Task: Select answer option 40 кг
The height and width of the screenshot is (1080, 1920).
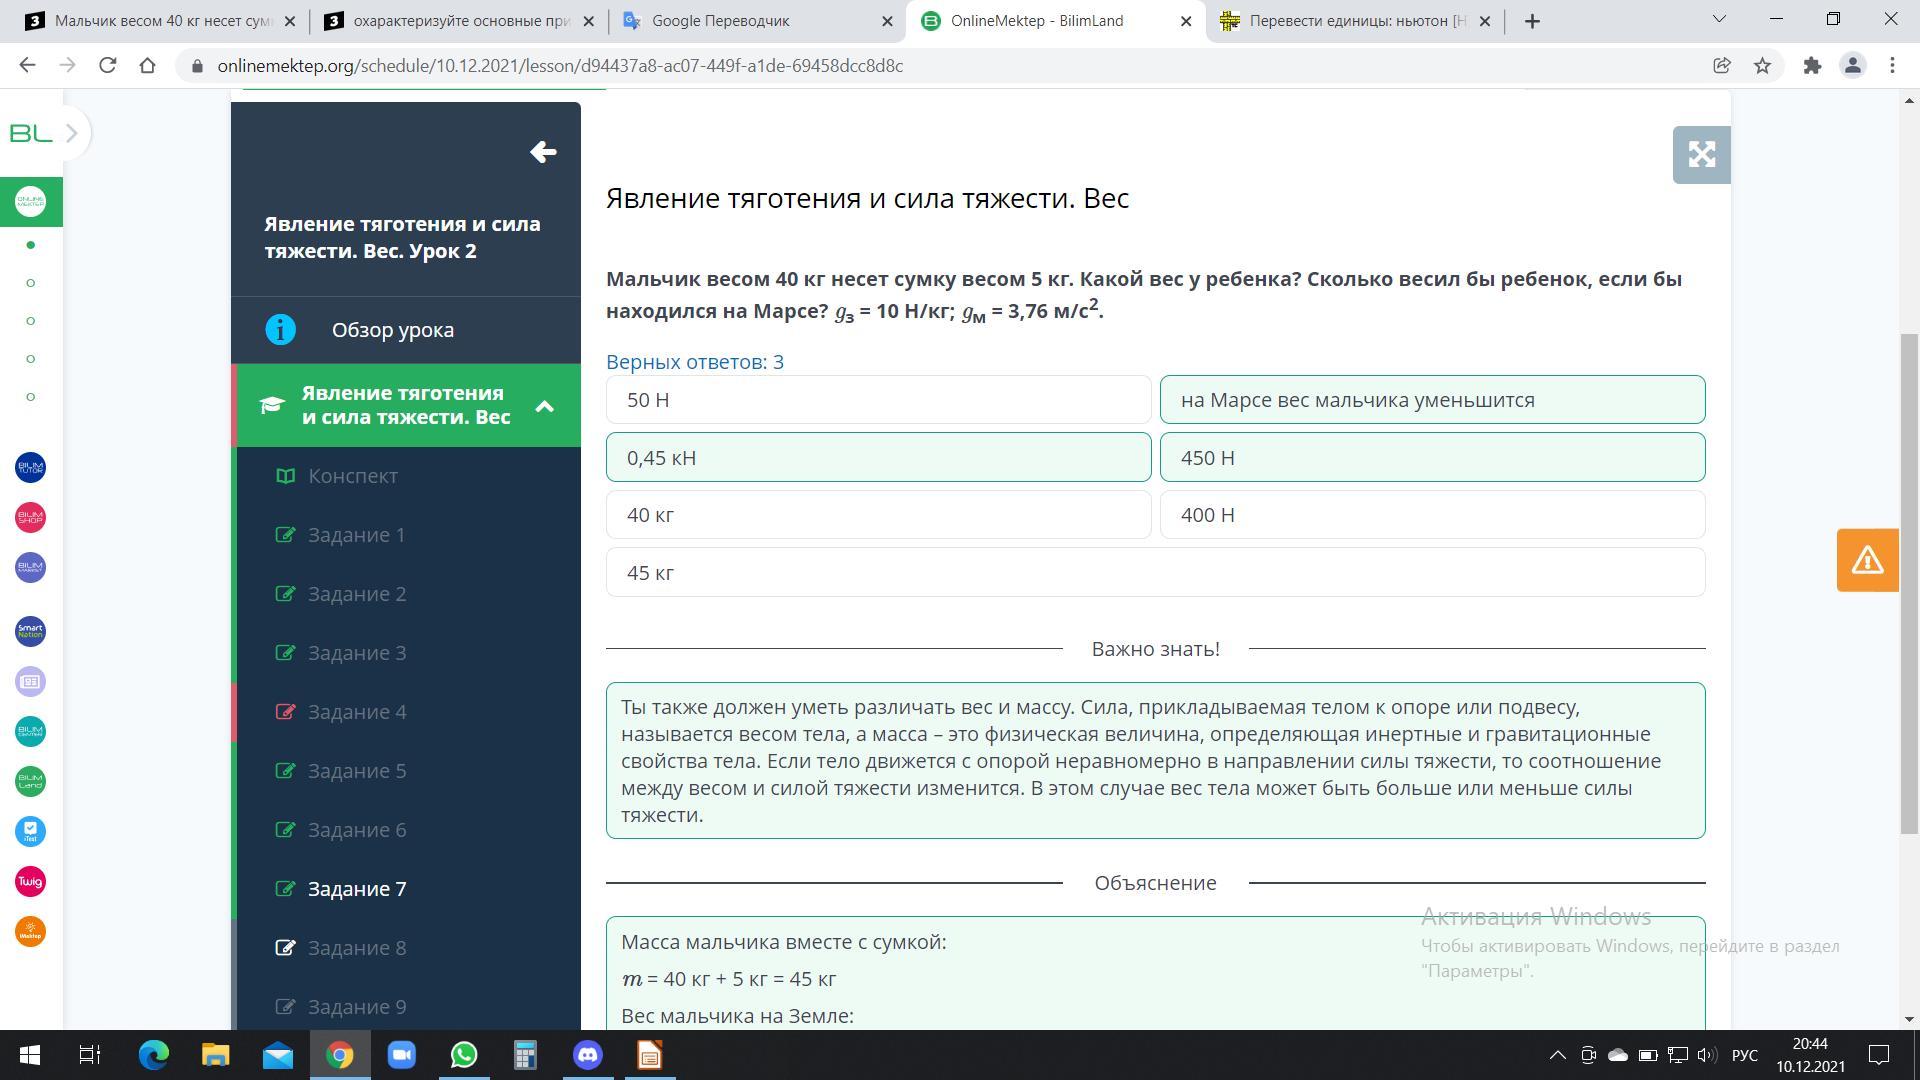Action: [x=878, y=515]
